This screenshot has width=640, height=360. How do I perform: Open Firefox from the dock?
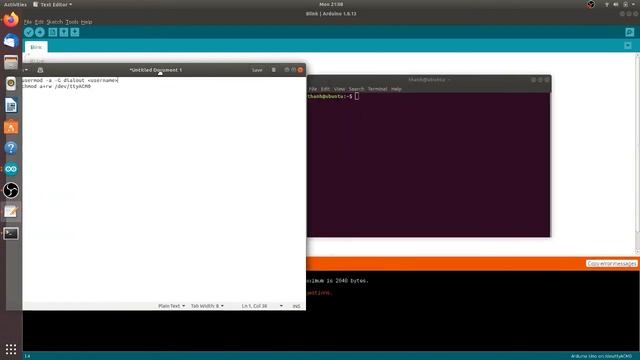click(x=11, y=20)
